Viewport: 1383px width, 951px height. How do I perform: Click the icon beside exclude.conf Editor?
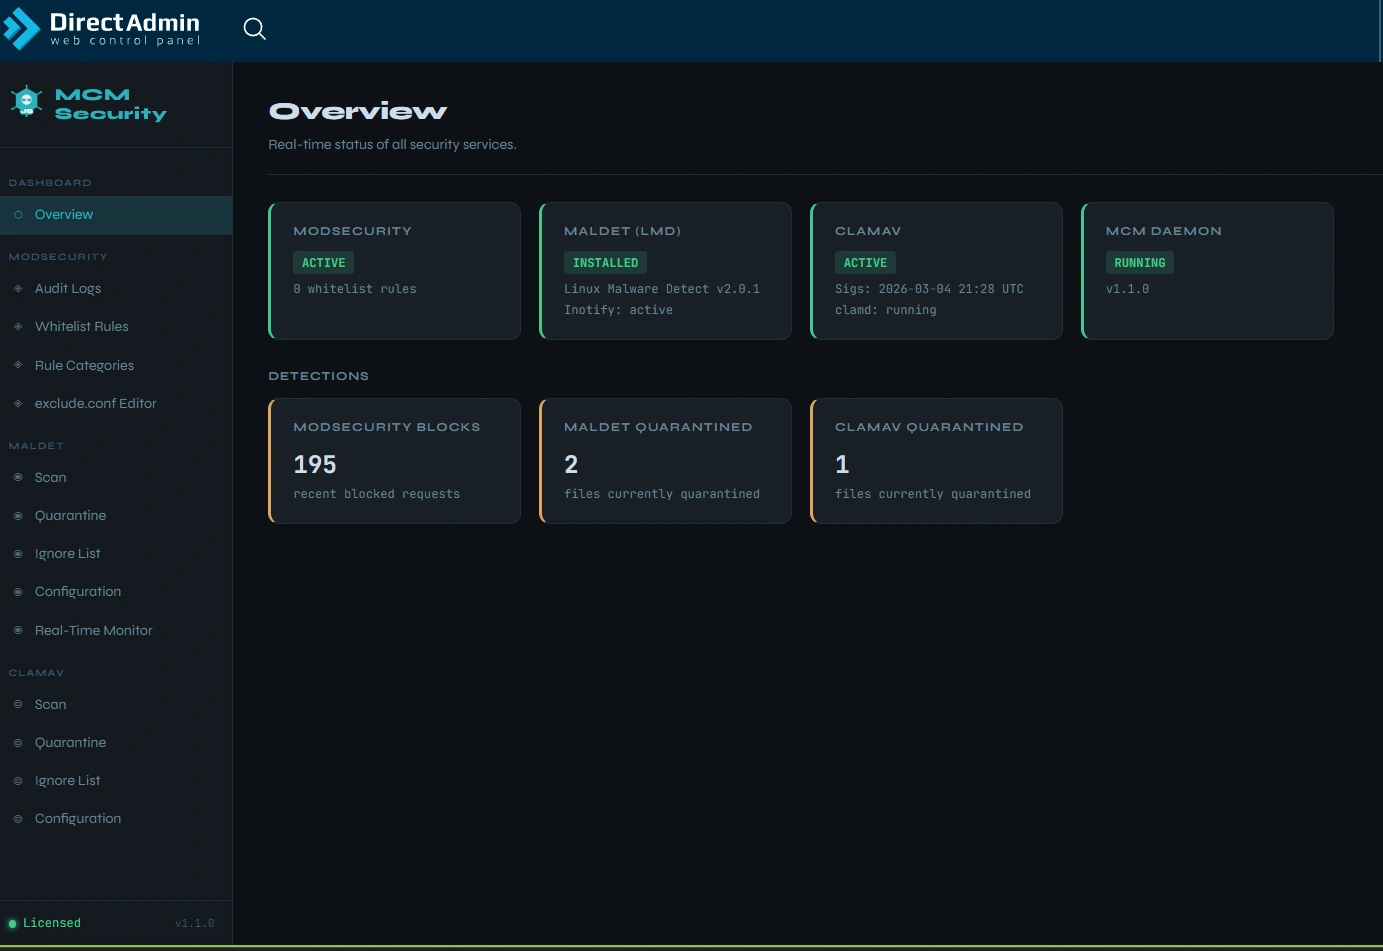[x=18, y=404]
